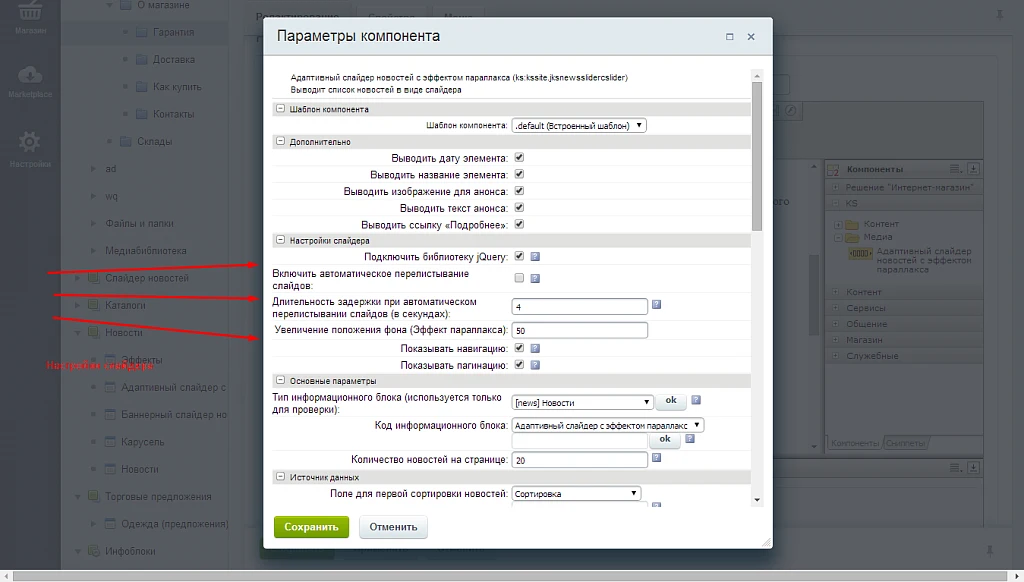Open help for automatic slide switching
This screenshot has height=582, width=1024.
tap(535, 279)
